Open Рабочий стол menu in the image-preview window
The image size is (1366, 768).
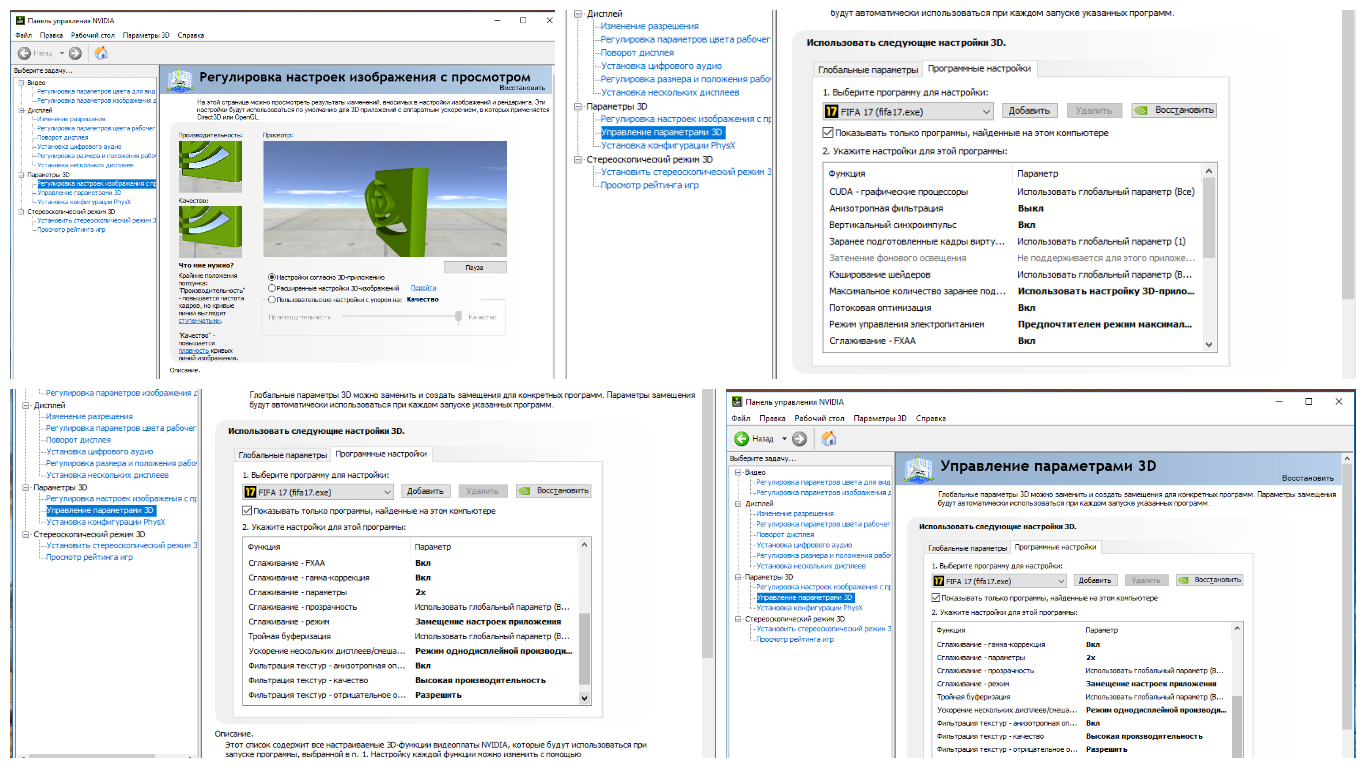click(x=92, y=35)
